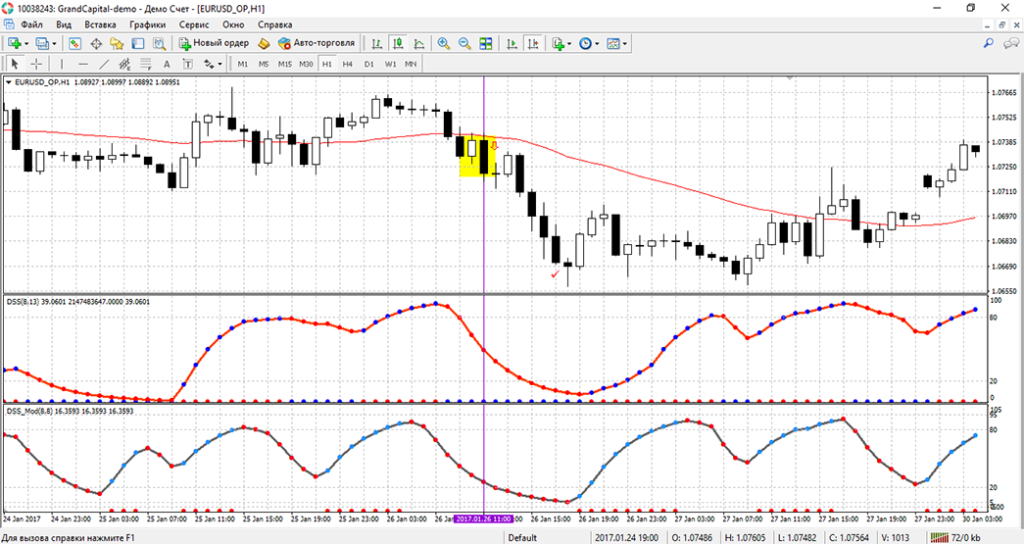Switch to the H4 timeframe

pyautogui.click(x=347, y=64)
